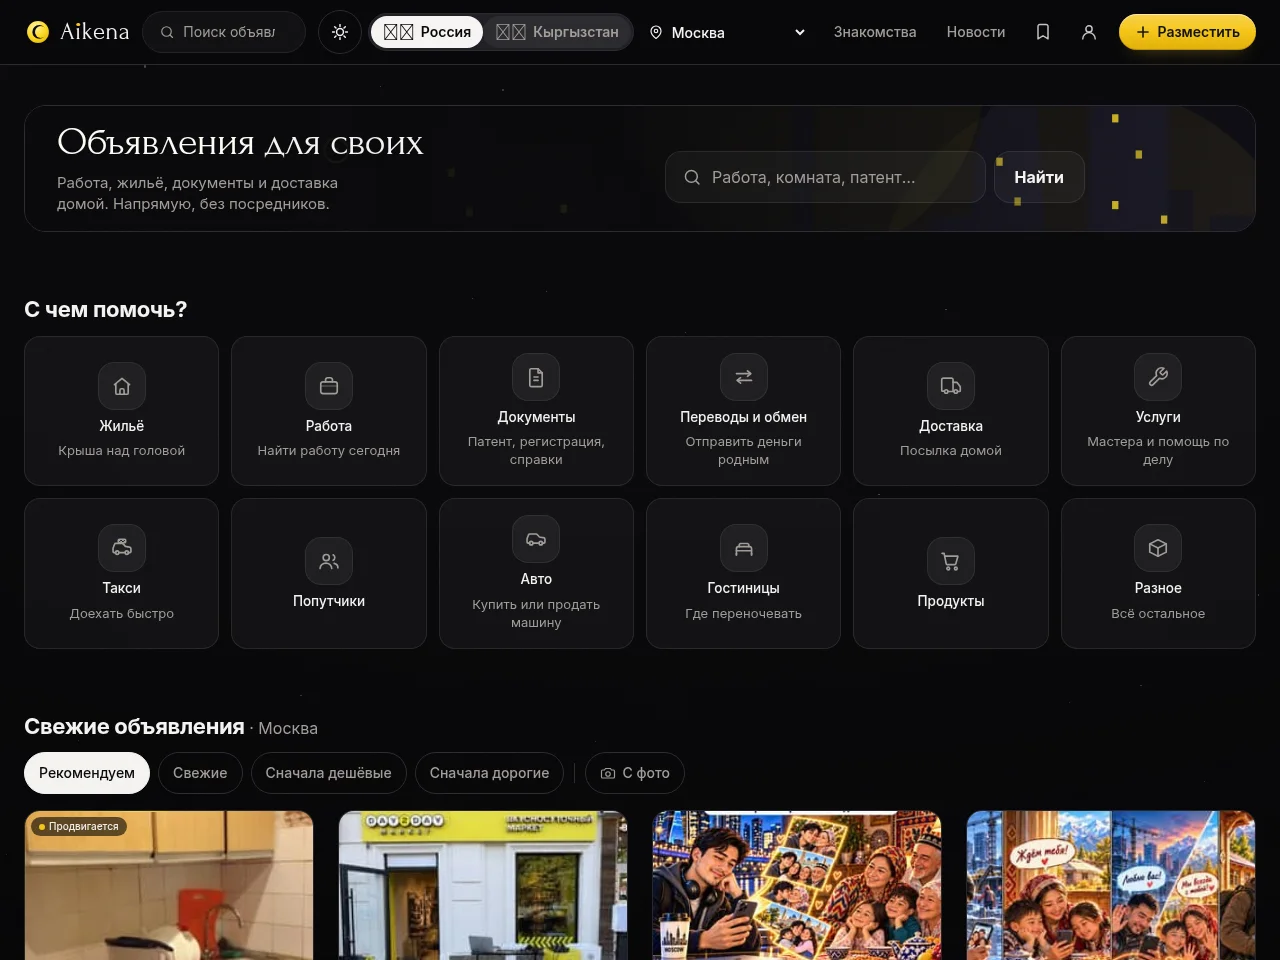Viewport: 1280px width, 960px height.
Task: Click the С чем помочь? heading
Action: point(105,310)
